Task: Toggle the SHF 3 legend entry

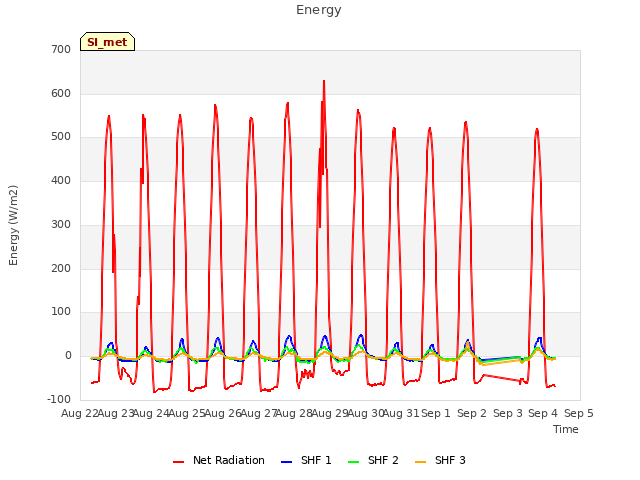Action: click(440, 460)
